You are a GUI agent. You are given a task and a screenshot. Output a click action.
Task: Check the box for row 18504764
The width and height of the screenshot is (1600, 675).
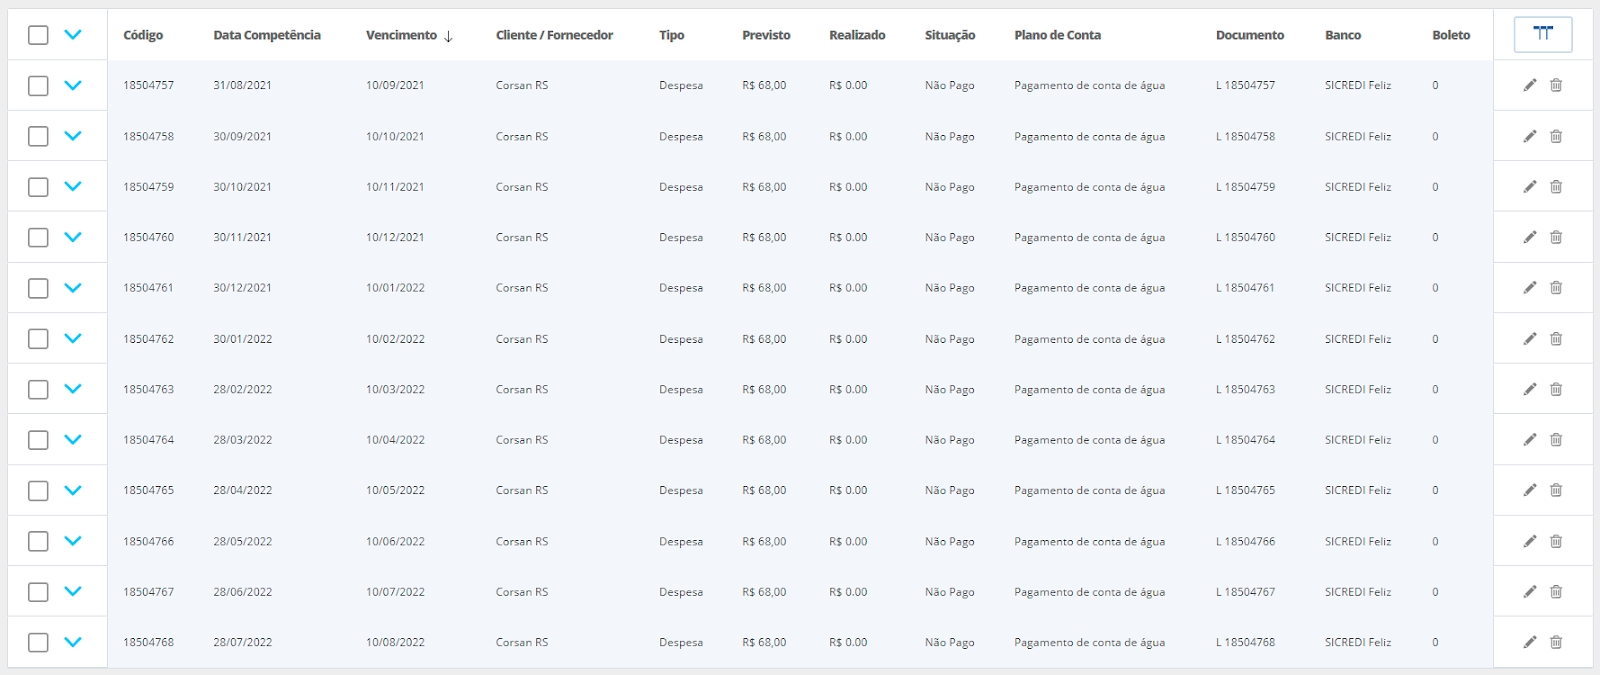(38, 440)
